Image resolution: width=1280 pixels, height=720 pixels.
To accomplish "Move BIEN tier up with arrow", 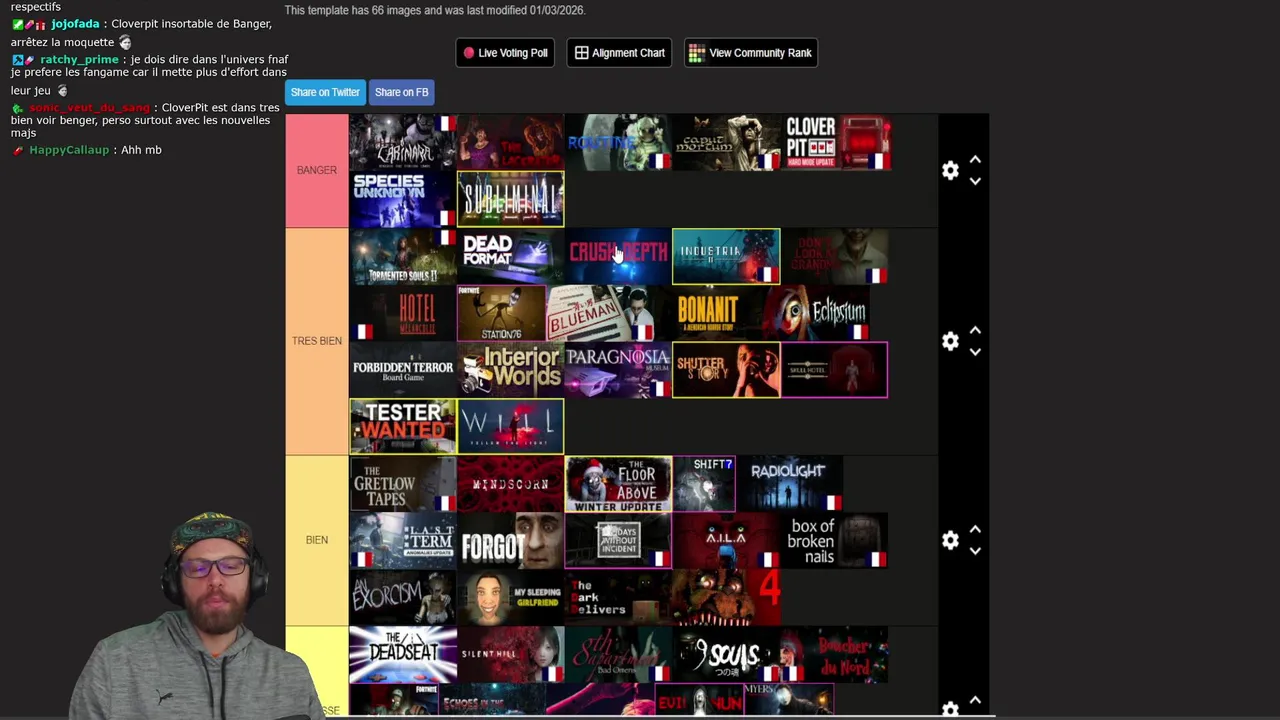I will tap(975, 530).
